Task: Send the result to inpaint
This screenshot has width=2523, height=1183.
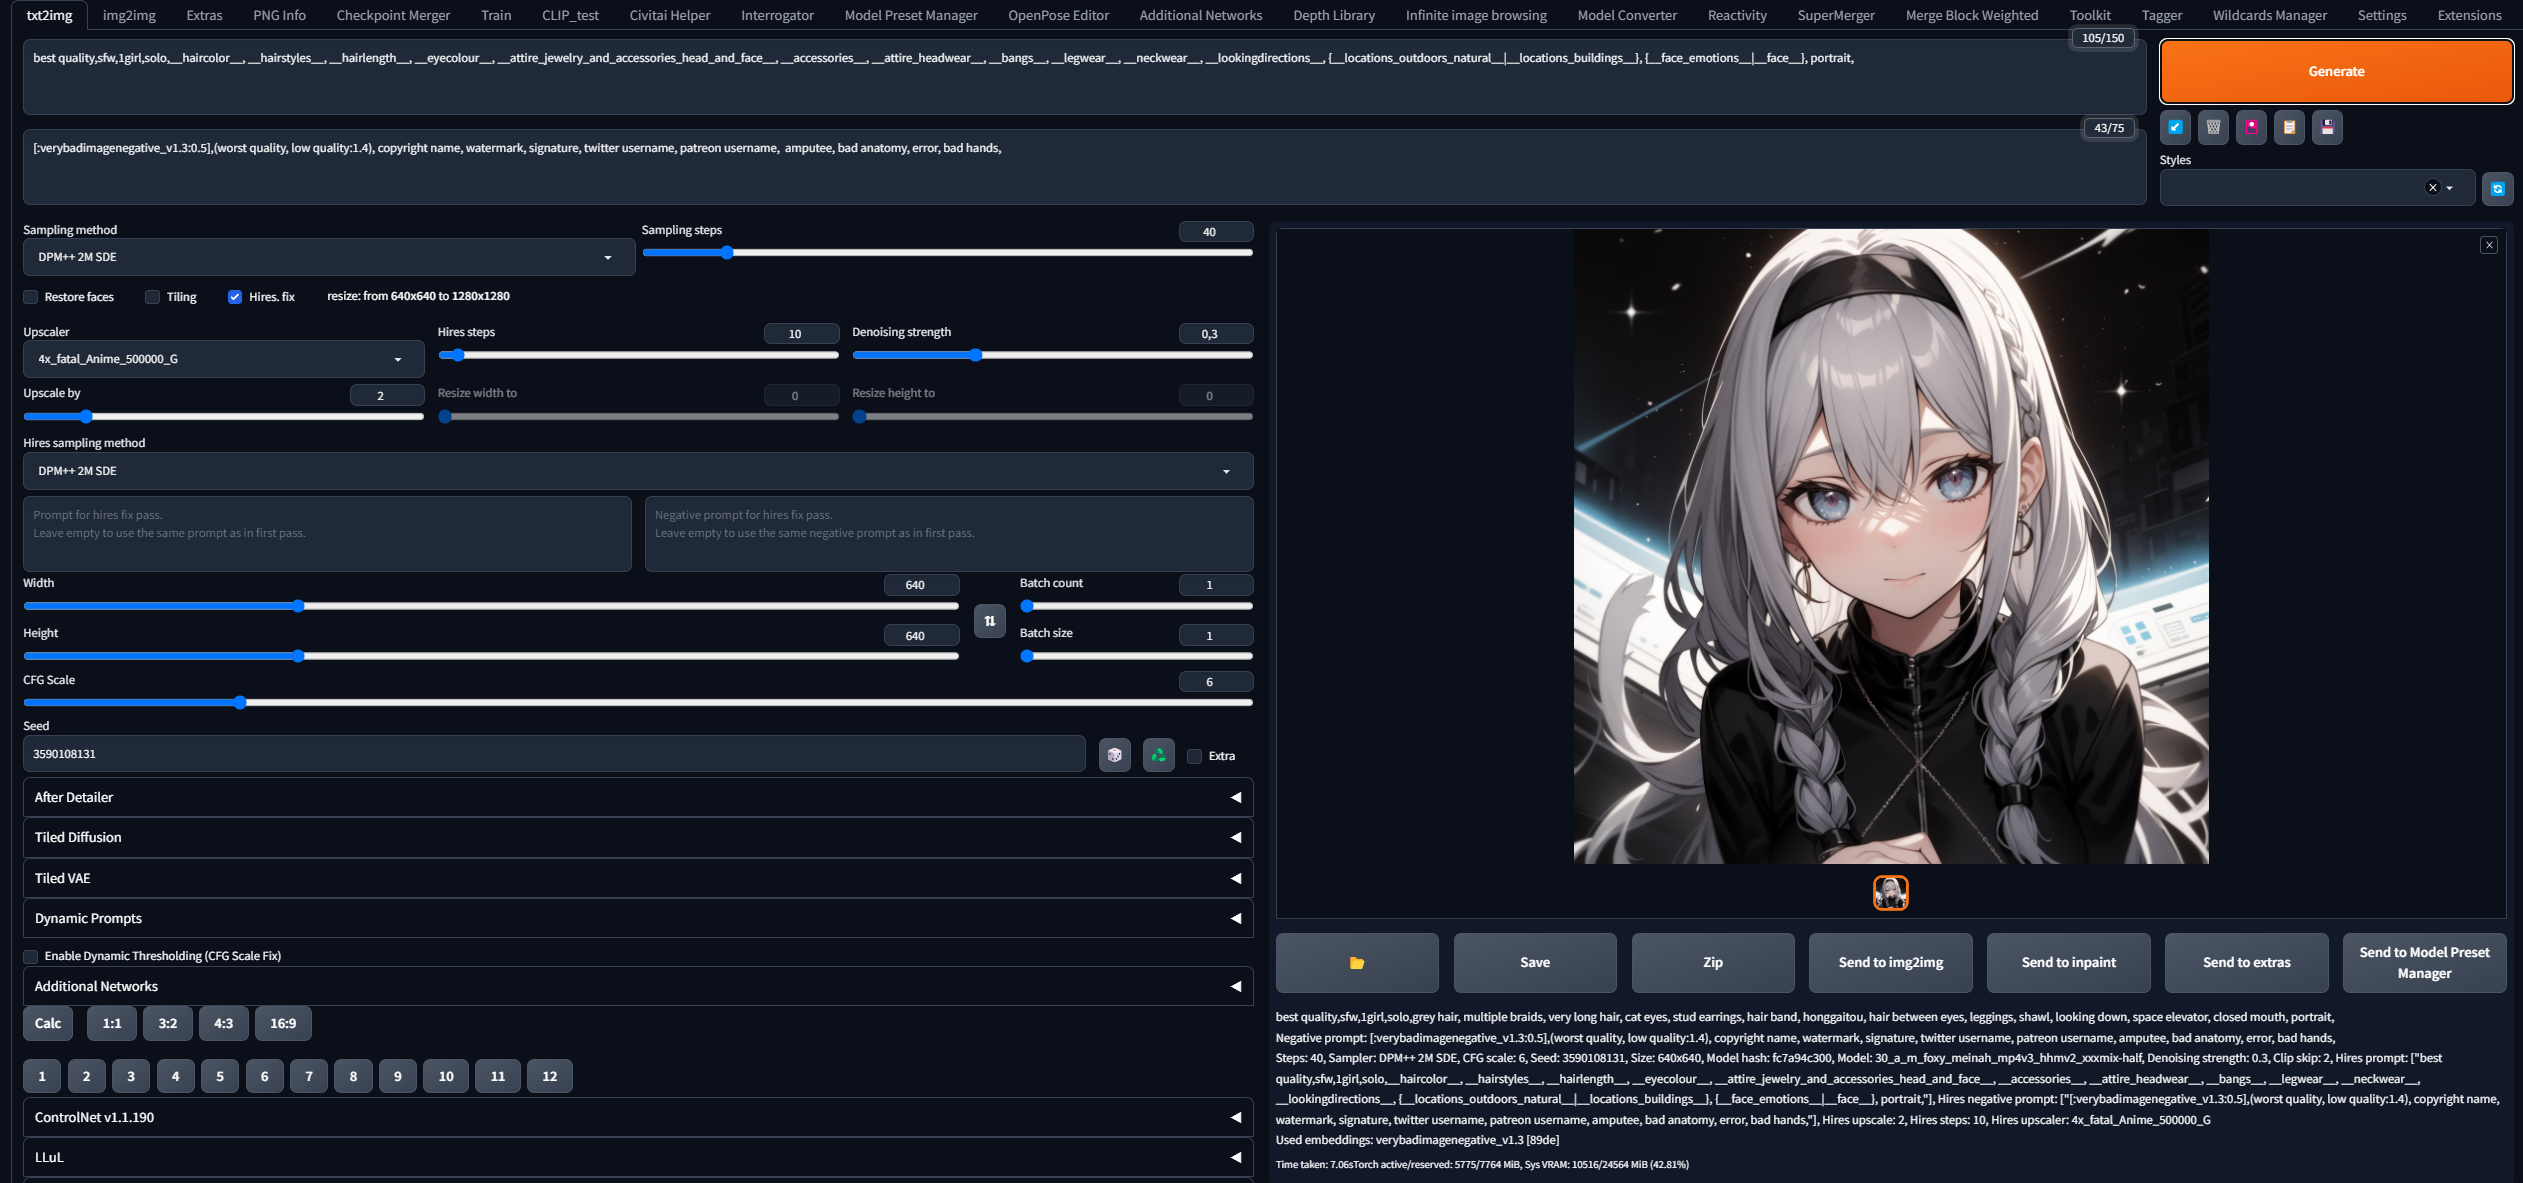Action: click(x=2069, y=962)
